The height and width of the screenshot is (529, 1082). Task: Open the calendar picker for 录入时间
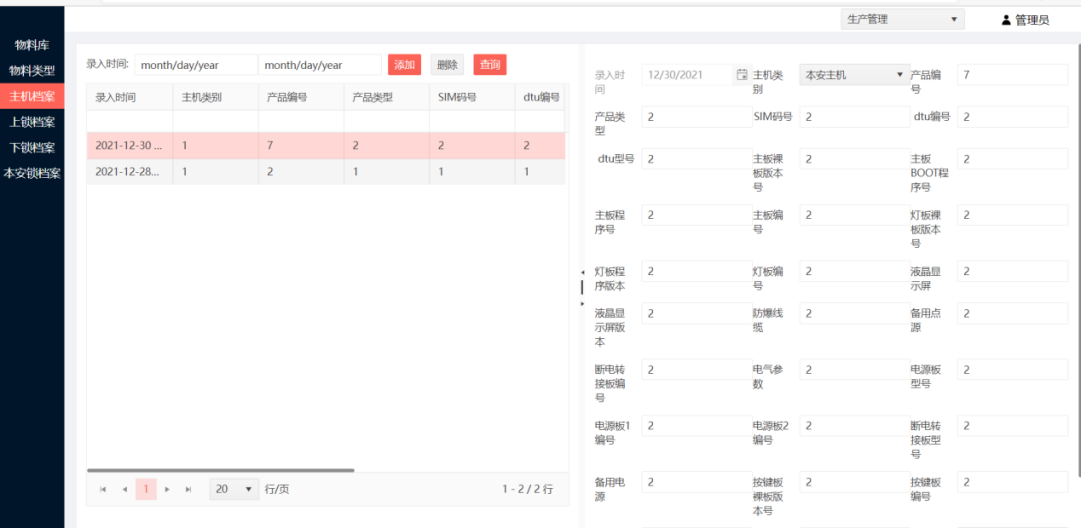point(742,74)
